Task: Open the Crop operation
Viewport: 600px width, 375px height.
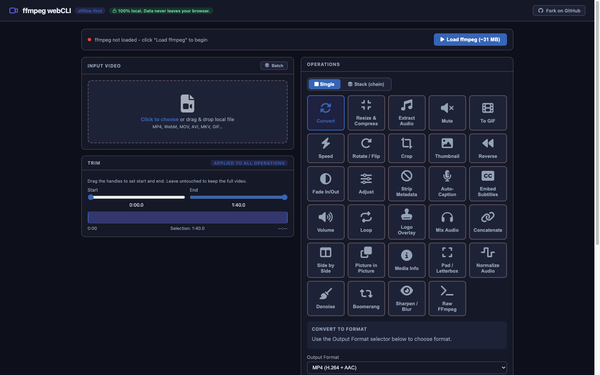Action: [407, 148]
